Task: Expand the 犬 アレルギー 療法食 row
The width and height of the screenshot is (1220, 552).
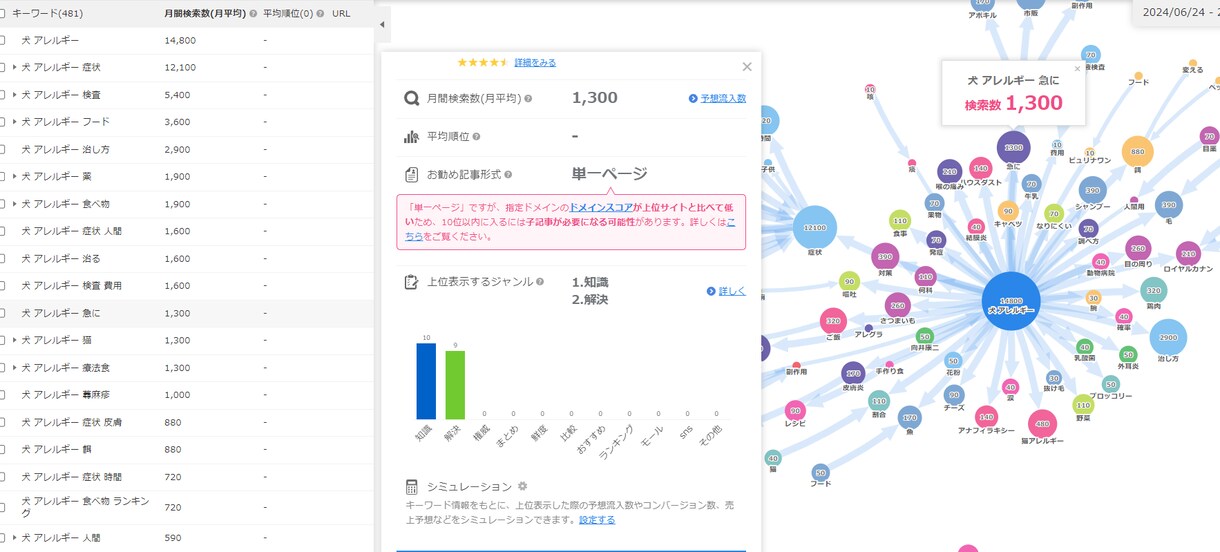Action: (x=15, y=368)
